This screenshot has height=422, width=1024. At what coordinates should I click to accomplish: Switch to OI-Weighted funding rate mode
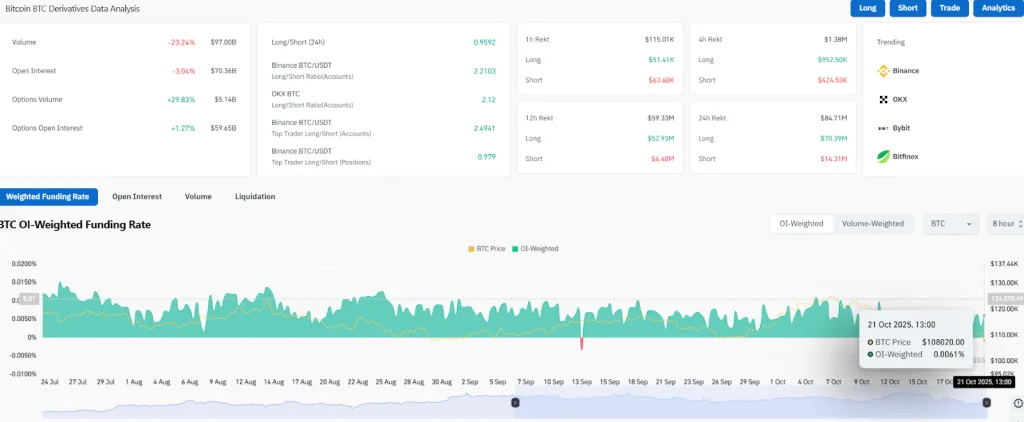[x=801, y=224]
